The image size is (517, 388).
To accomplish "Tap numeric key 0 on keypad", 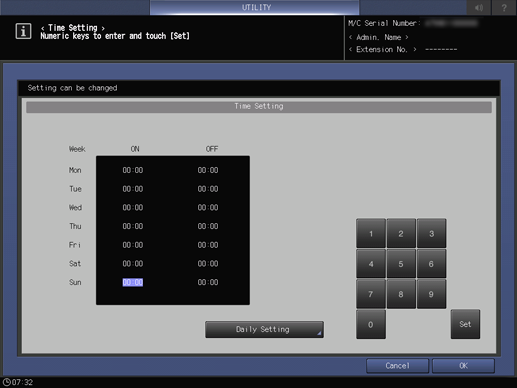I will tap(371, 324).
